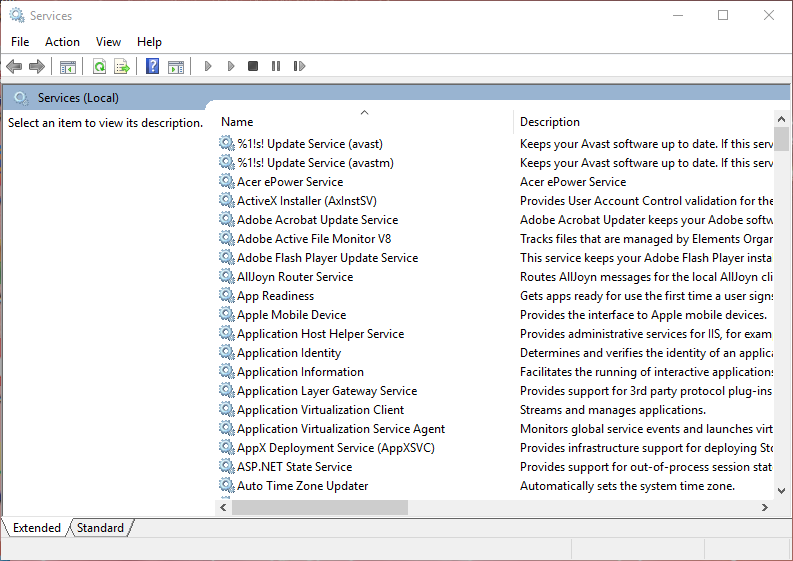Click the Services (Local) header gear icon

(21, 98)
